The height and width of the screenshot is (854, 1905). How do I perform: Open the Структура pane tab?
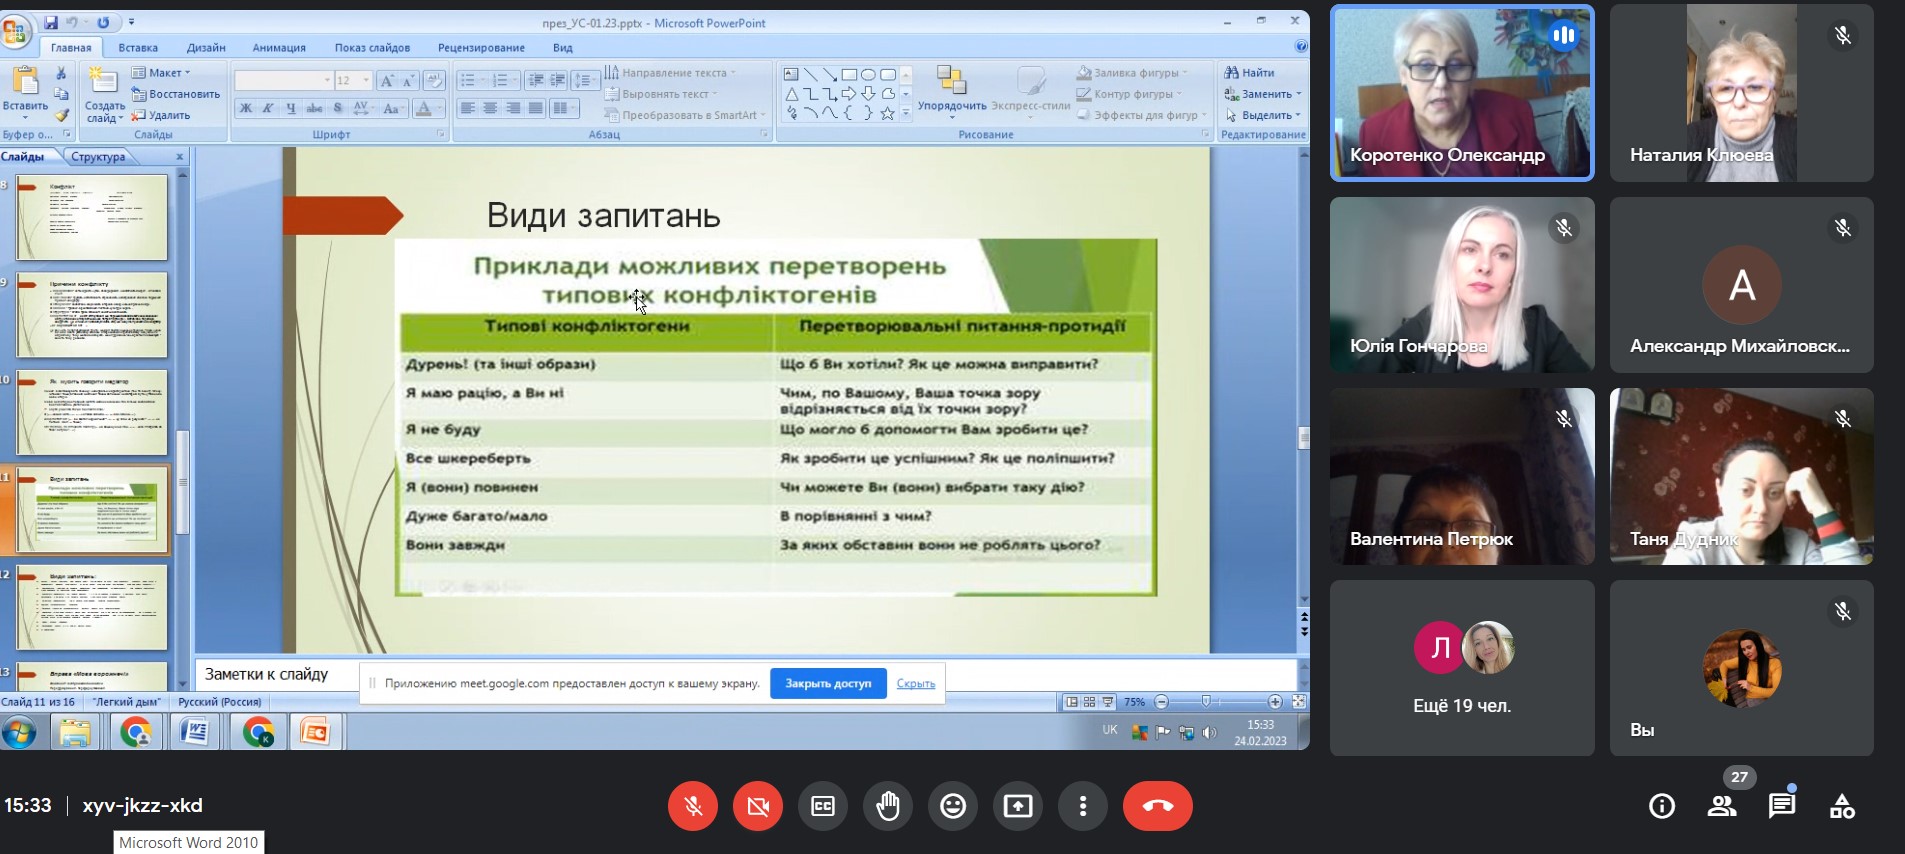[x=98, y=156]
